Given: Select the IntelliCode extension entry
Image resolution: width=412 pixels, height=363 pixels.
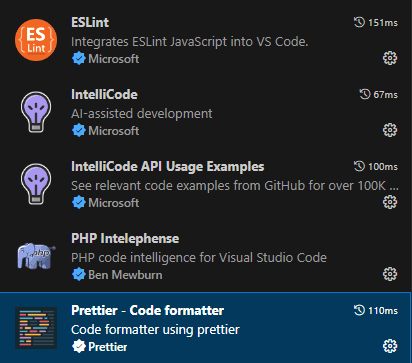Looking at the screenshot, I should click(x=206, y=112).
